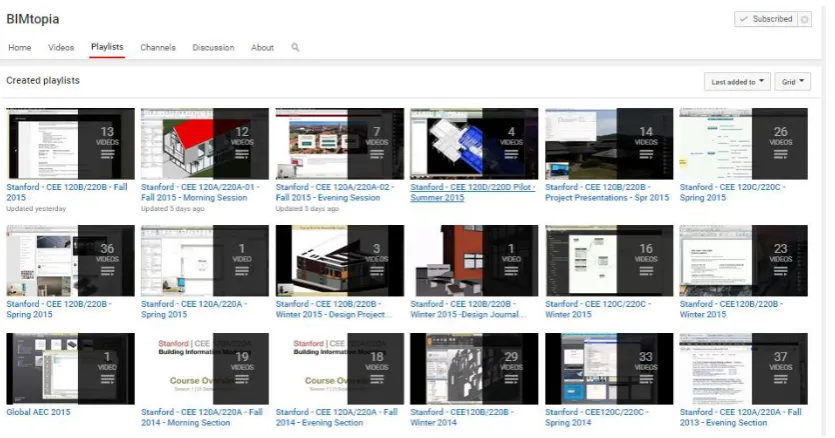835x438 pixels.
Task: Click the notification settings icon beside Subscribed
Action: pyautogui.click(x=805, y=19)
